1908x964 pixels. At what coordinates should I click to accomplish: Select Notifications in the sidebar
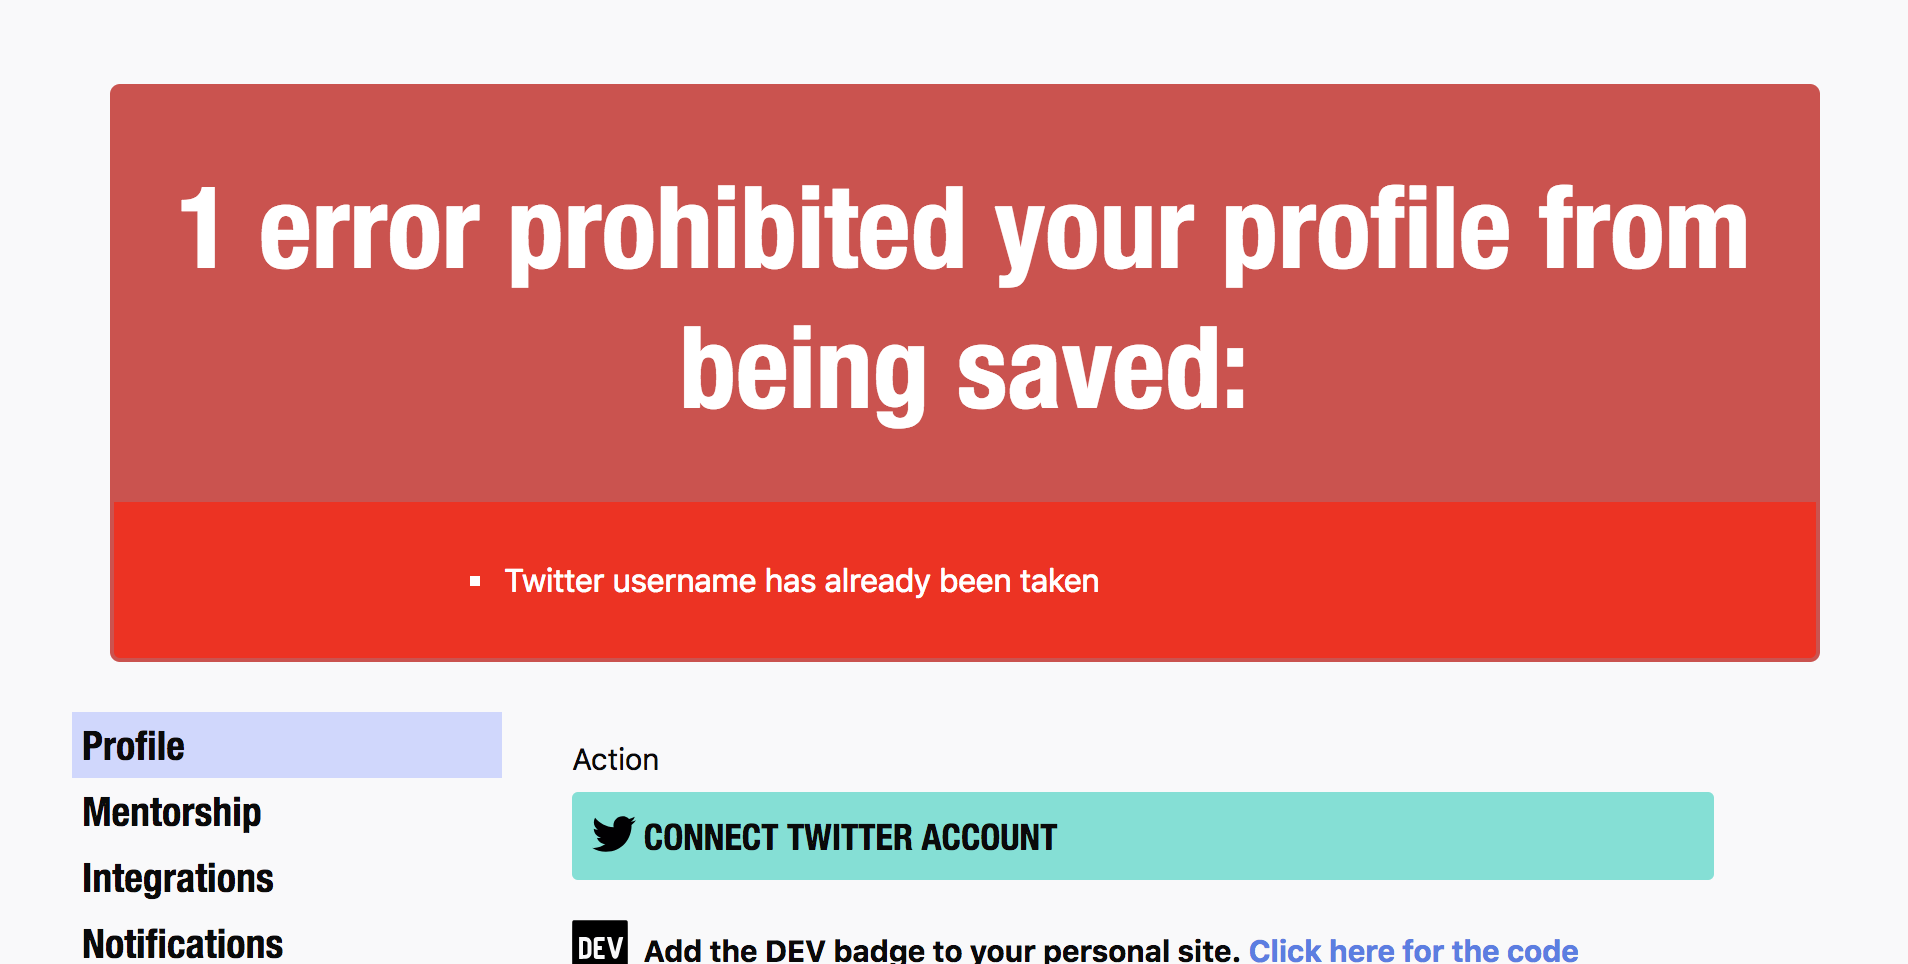pos(182,941)
